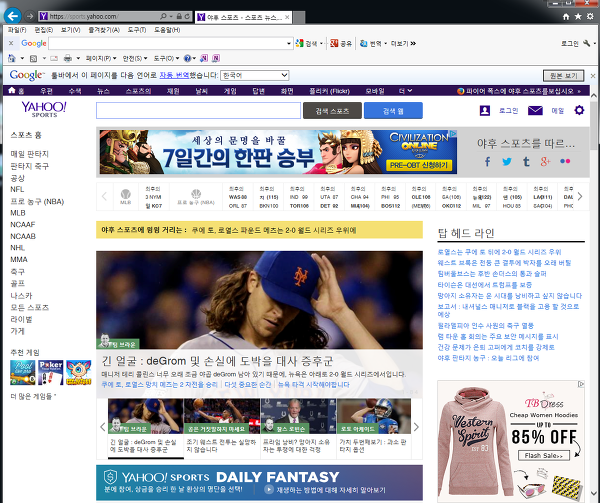Open the NFL sidebar link
The width and height of the screenshot is (600, 503).
[17, 189]
